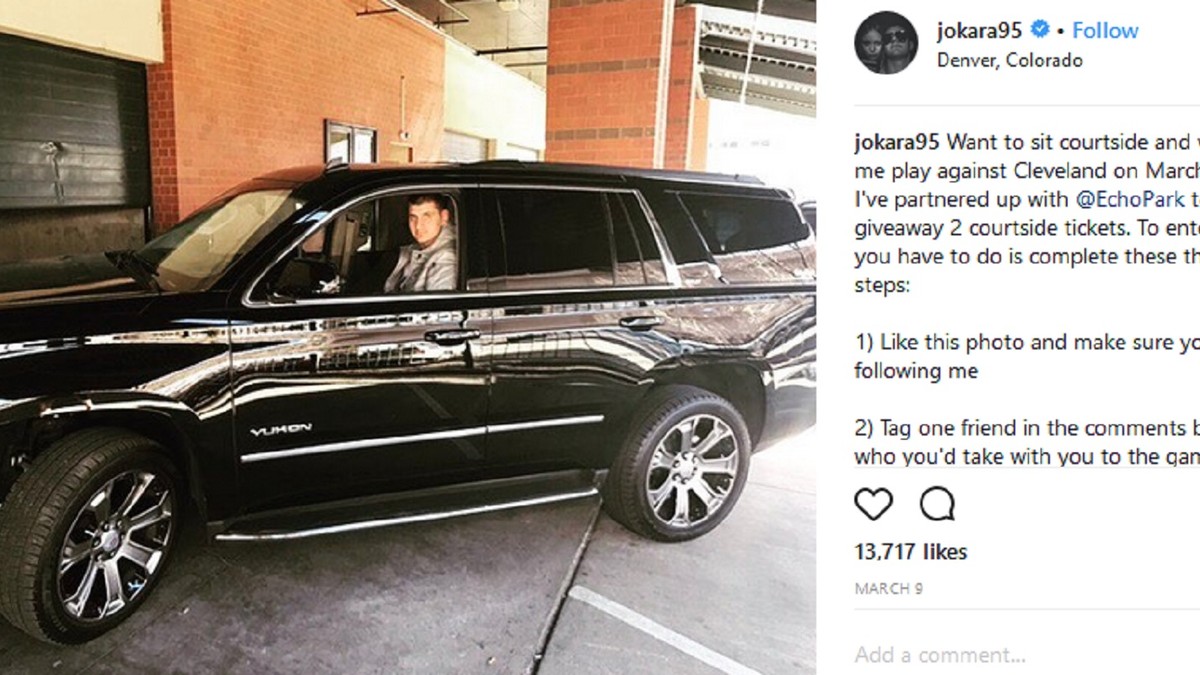
Task: Open comments via the speech bubble icon
Action: [937, 503]
